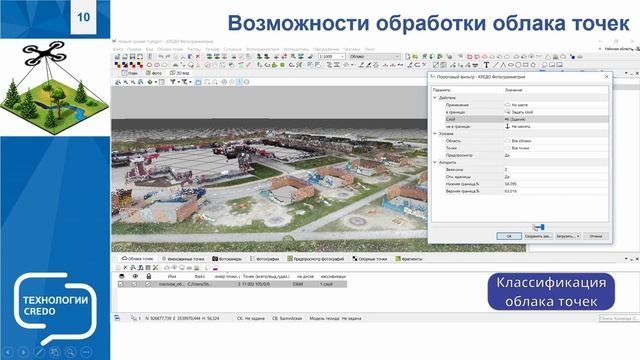640x360 pixels.
Task: Click slideshow next slide arrow button
Action: coord(24,351)
